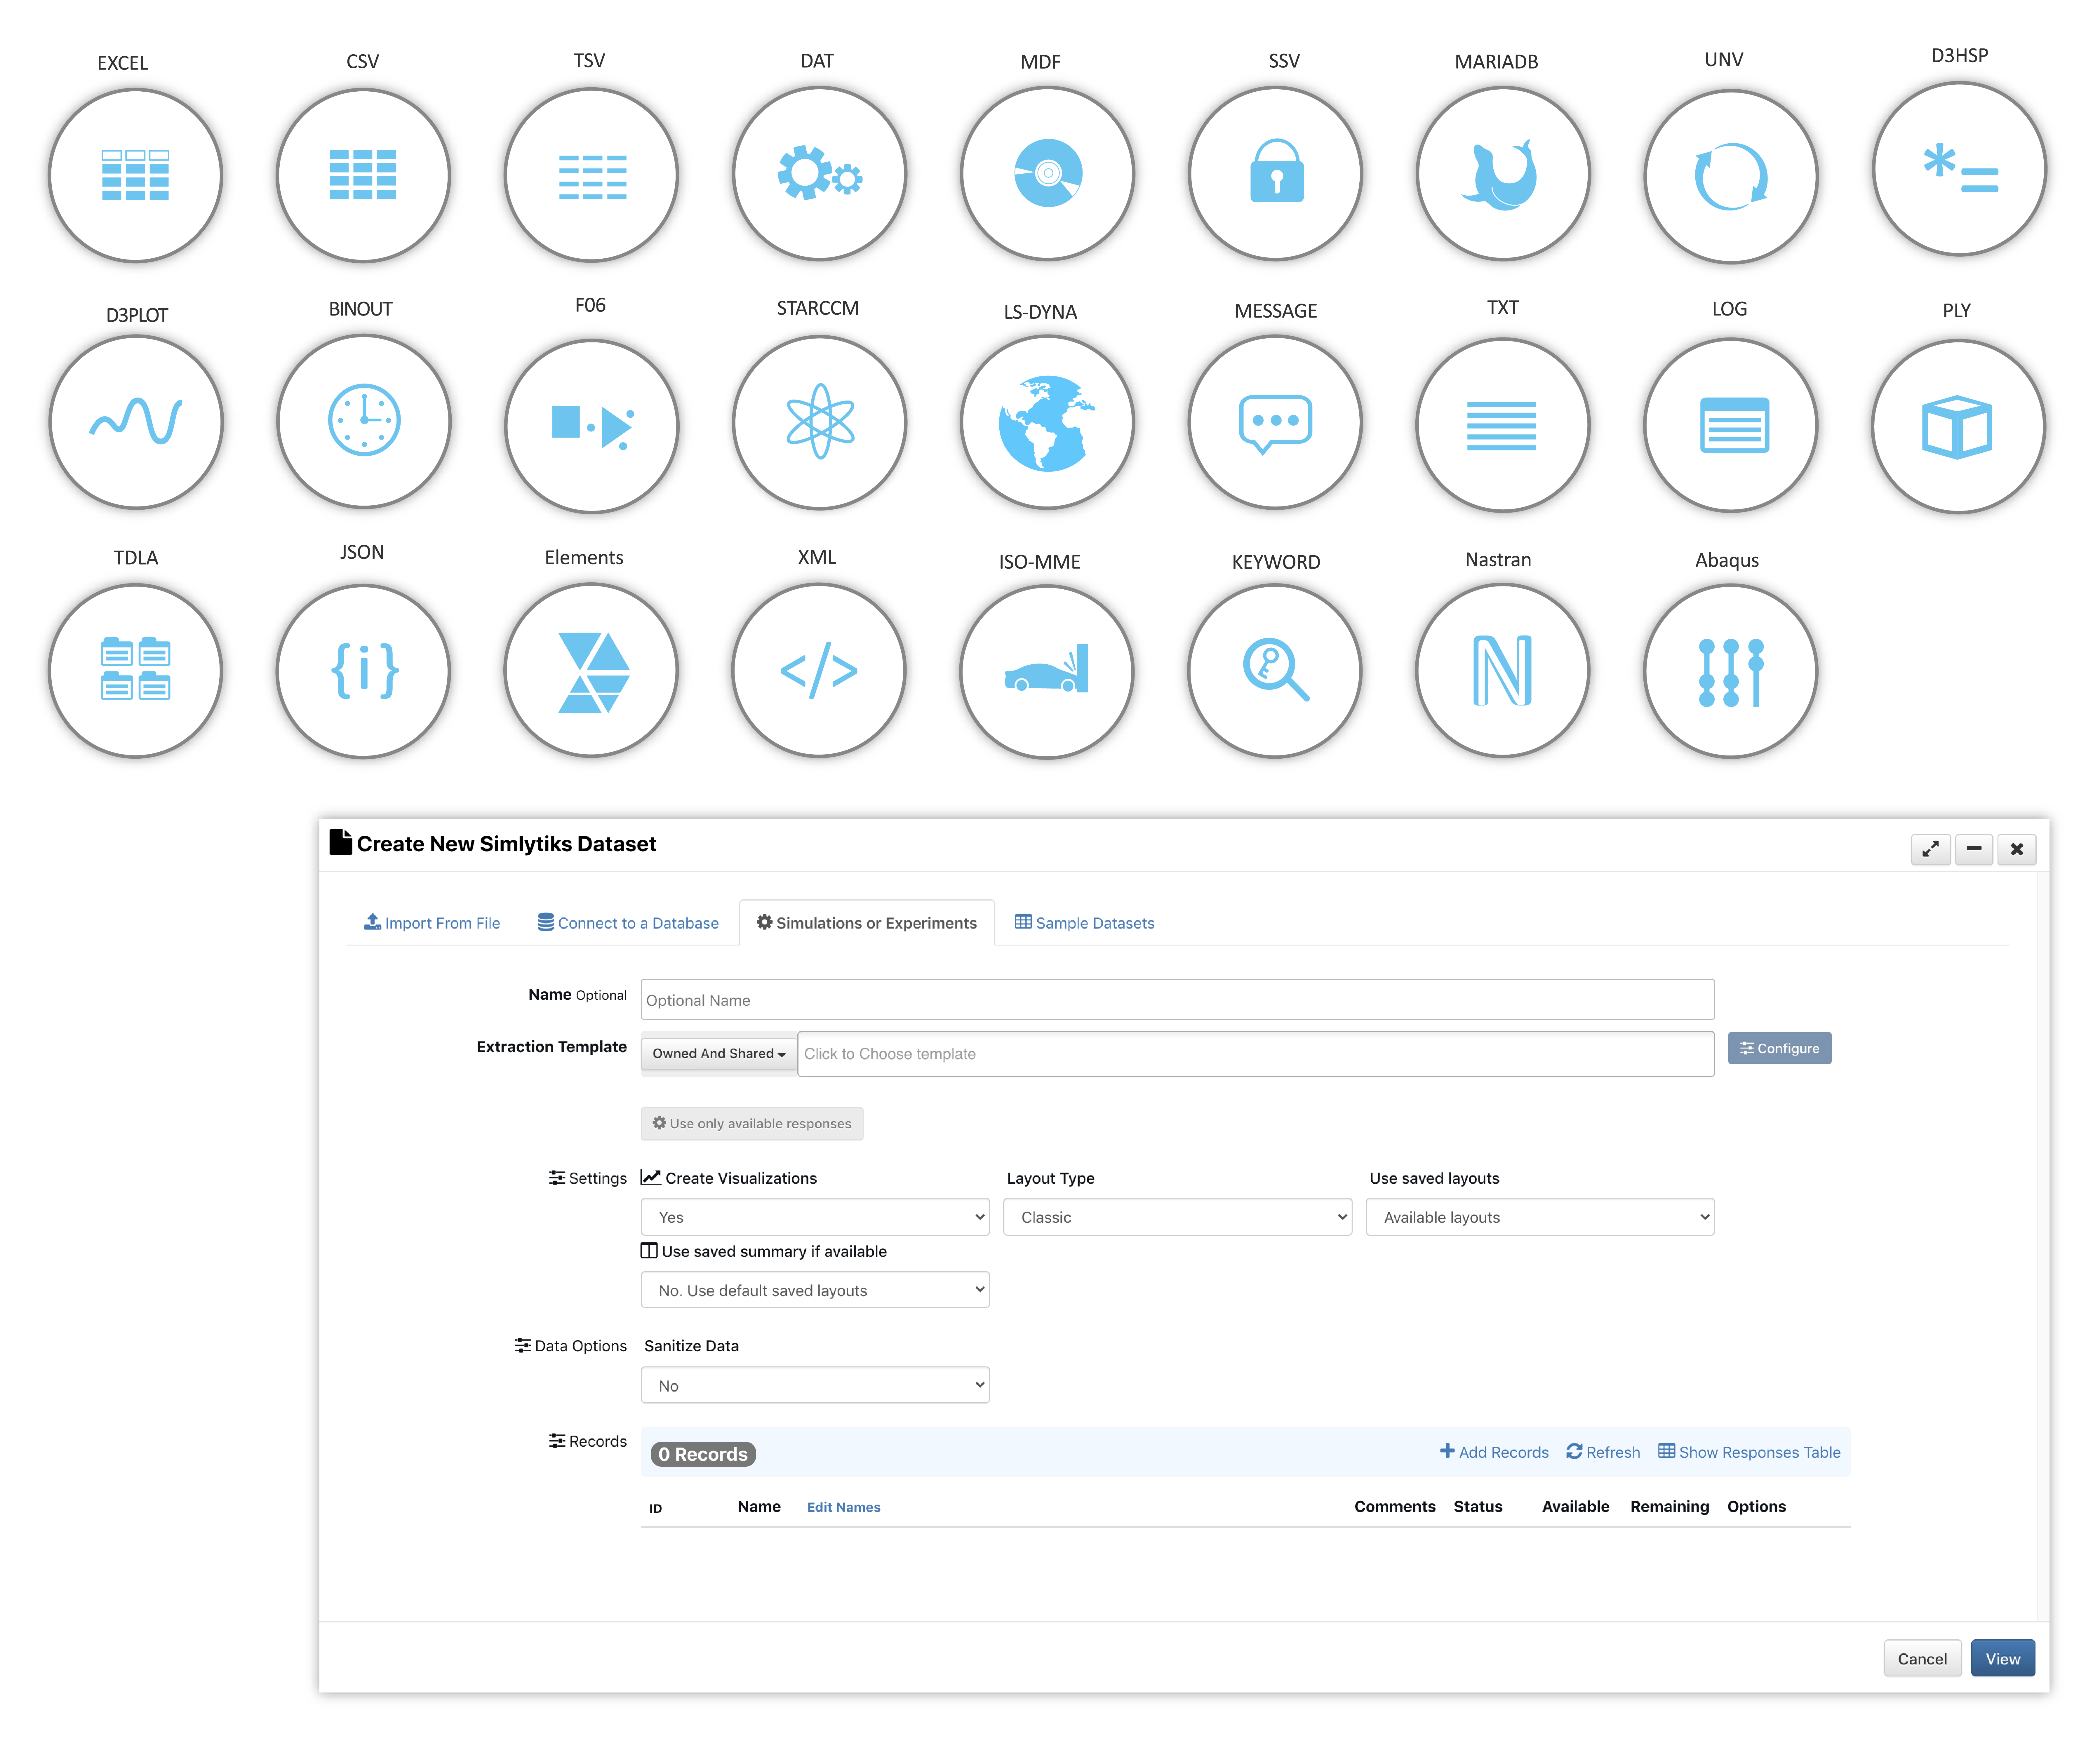Click the TXT lines icon

point(1503,425)
